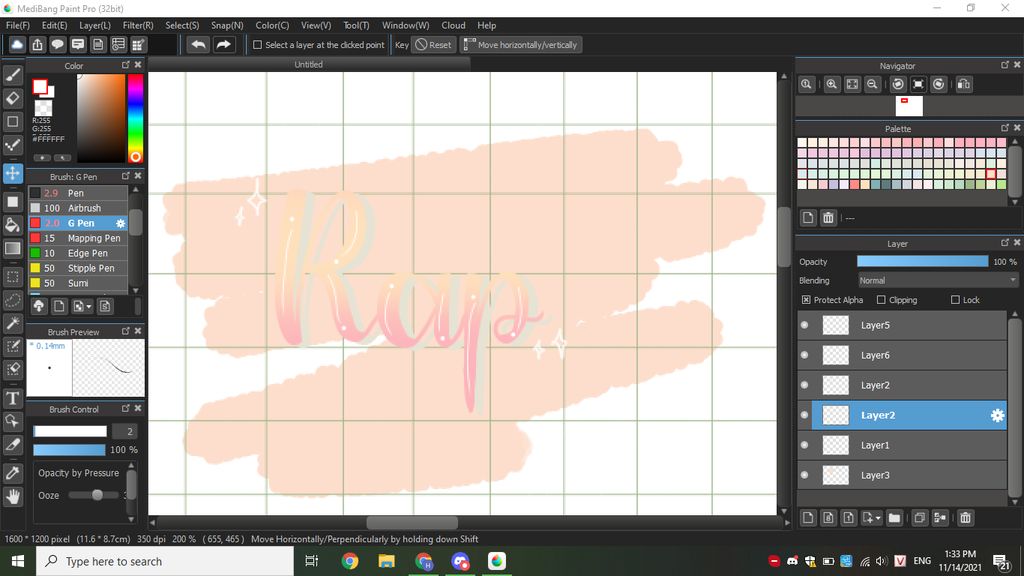Undock the Palette panel
The image size is (1024, 576).
point(1004,127)
